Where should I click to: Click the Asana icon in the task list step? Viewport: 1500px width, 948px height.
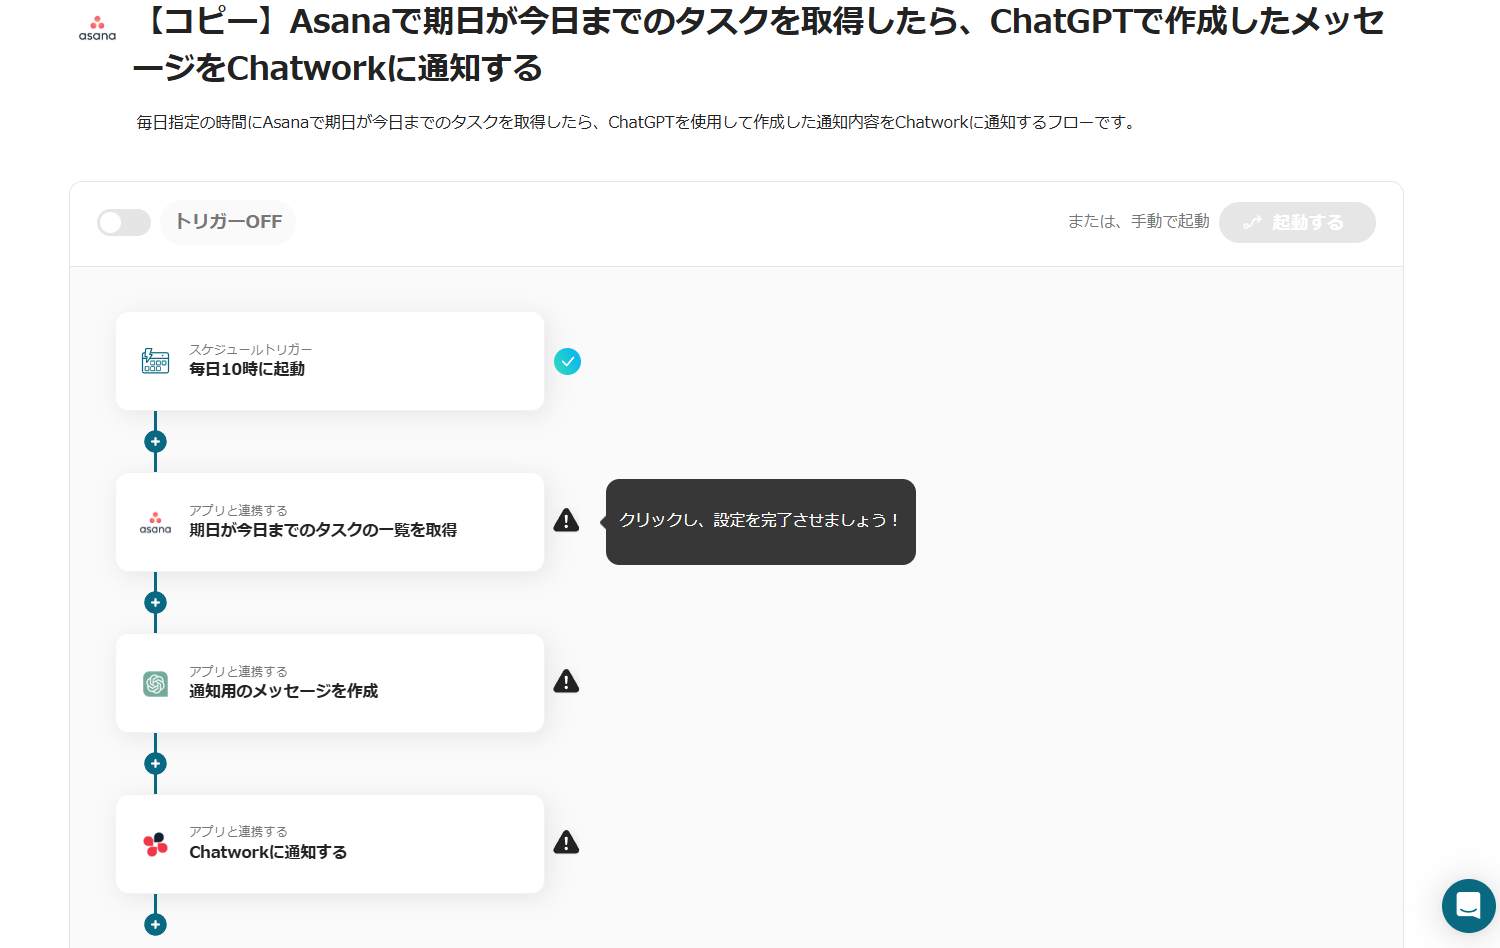(x=155, y=522)
